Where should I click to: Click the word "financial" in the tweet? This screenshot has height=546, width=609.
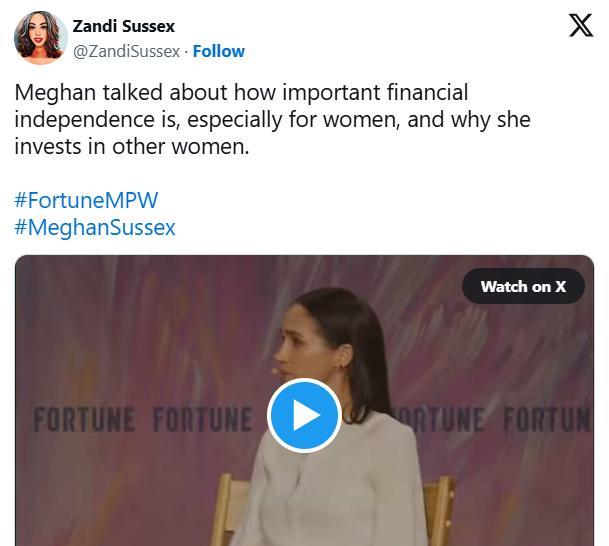[x=419, y=93]
